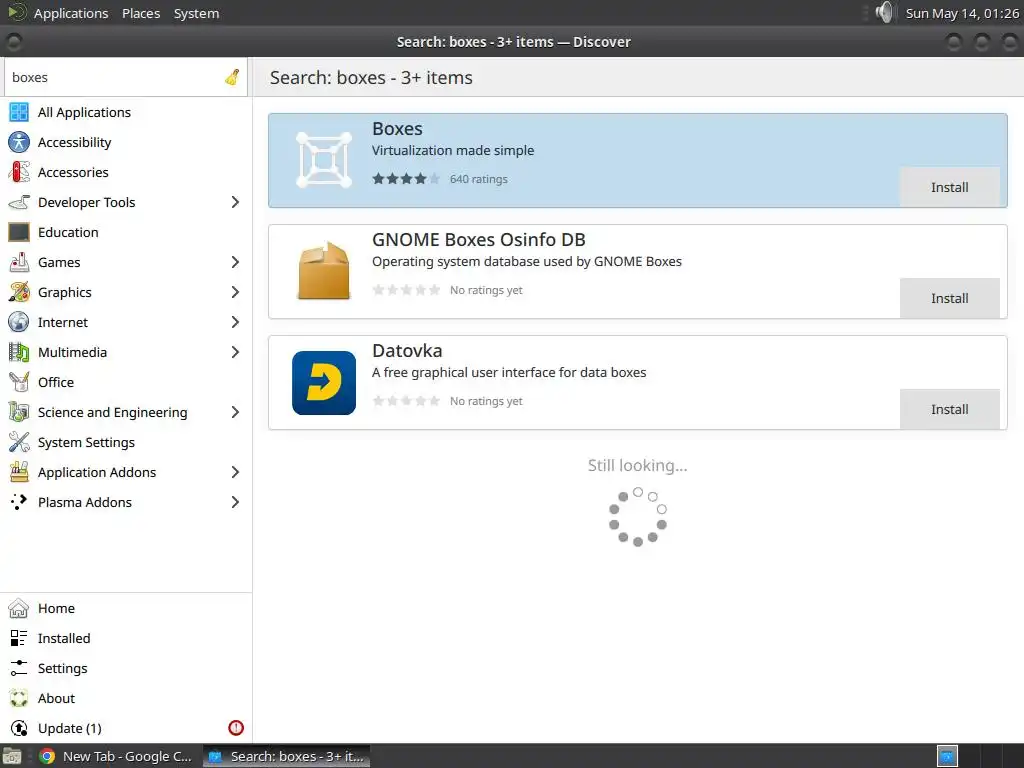1024x768 pixels.
Task: Go to the Installed page
Action: click(x=126, y=639)
